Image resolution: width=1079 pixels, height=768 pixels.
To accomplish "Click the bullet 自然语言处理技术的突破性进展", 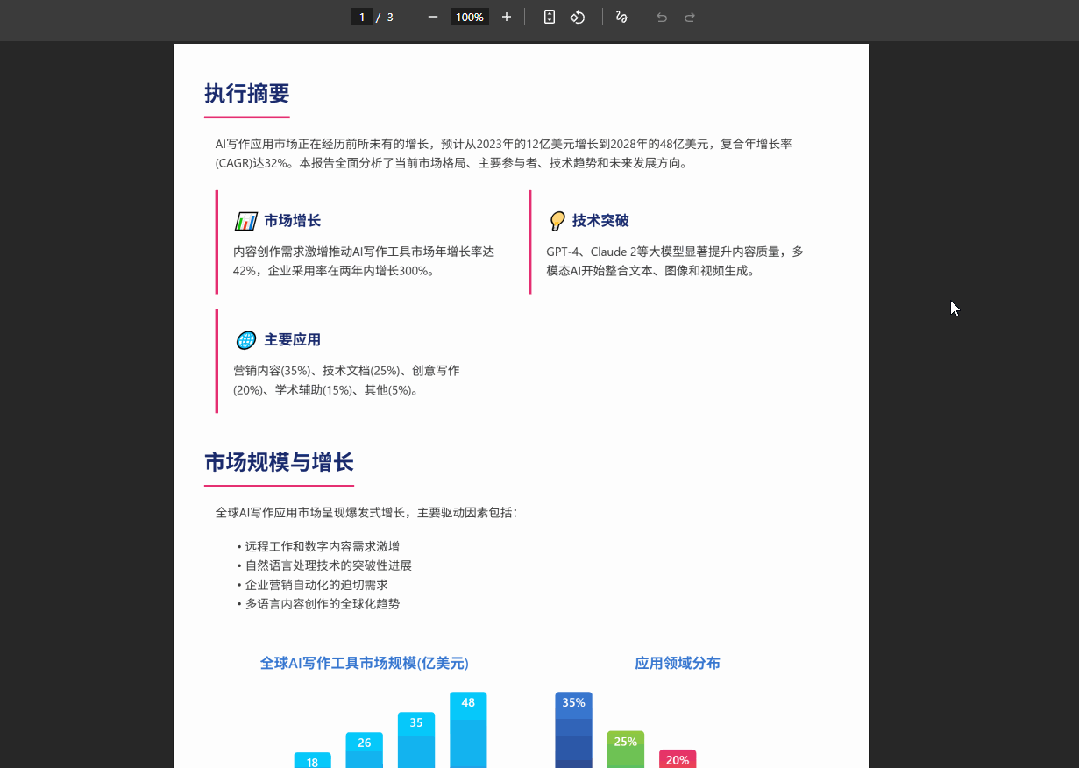I will pos(328,566).
